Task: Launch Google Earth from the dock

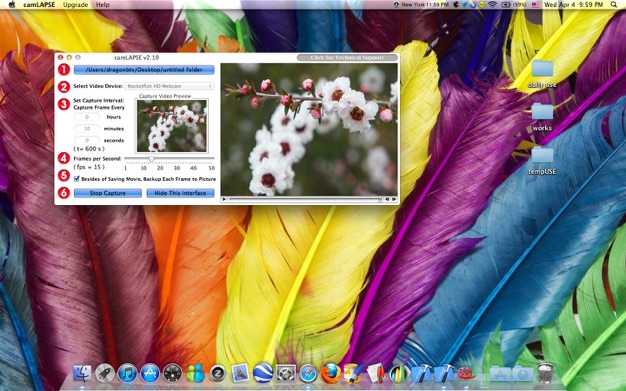Action: point(263,374)
